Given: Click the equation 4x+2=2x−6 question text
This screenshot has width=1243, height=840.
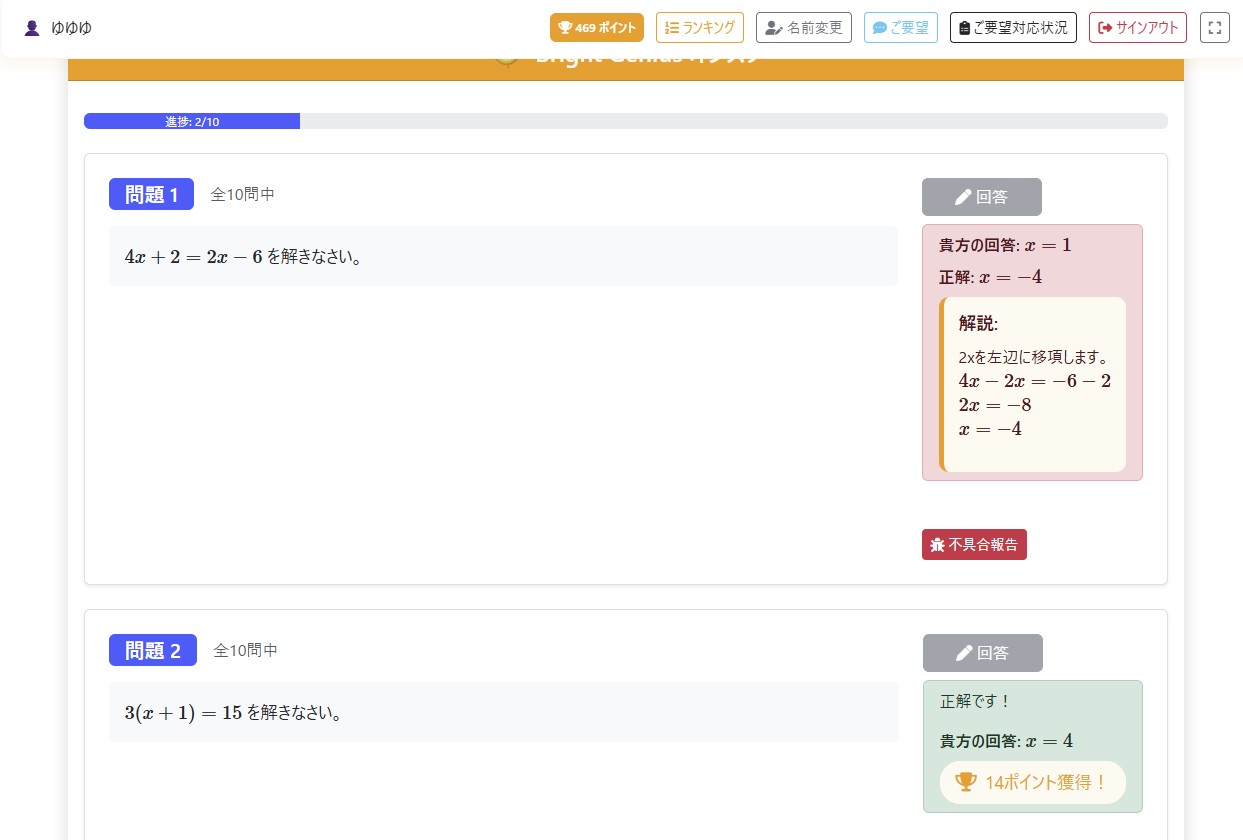Looking at the screenshot, I should pyautogui.click(x=193, y=257).
